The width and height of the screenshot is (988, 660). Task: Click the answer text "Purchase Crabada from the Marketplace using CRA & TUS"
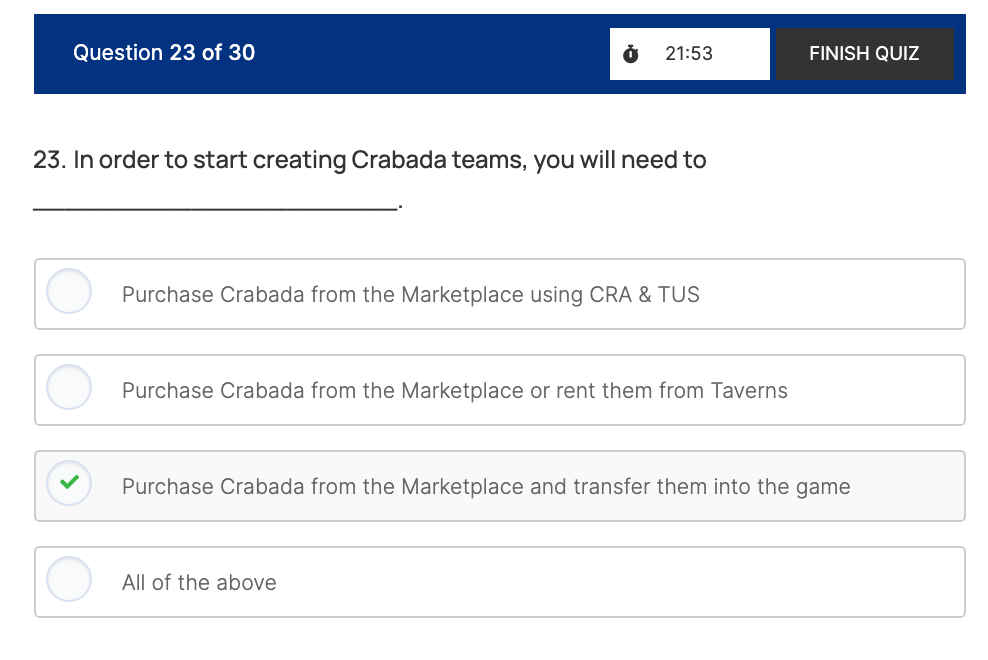click(410, 295)
